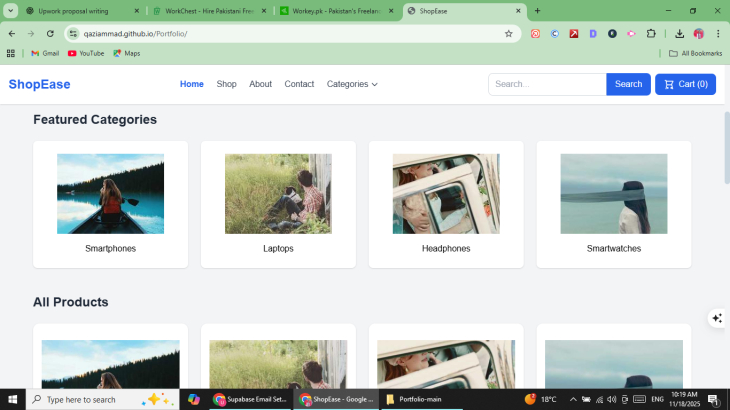
Task: Reload the page
Action: click(50, 33)
